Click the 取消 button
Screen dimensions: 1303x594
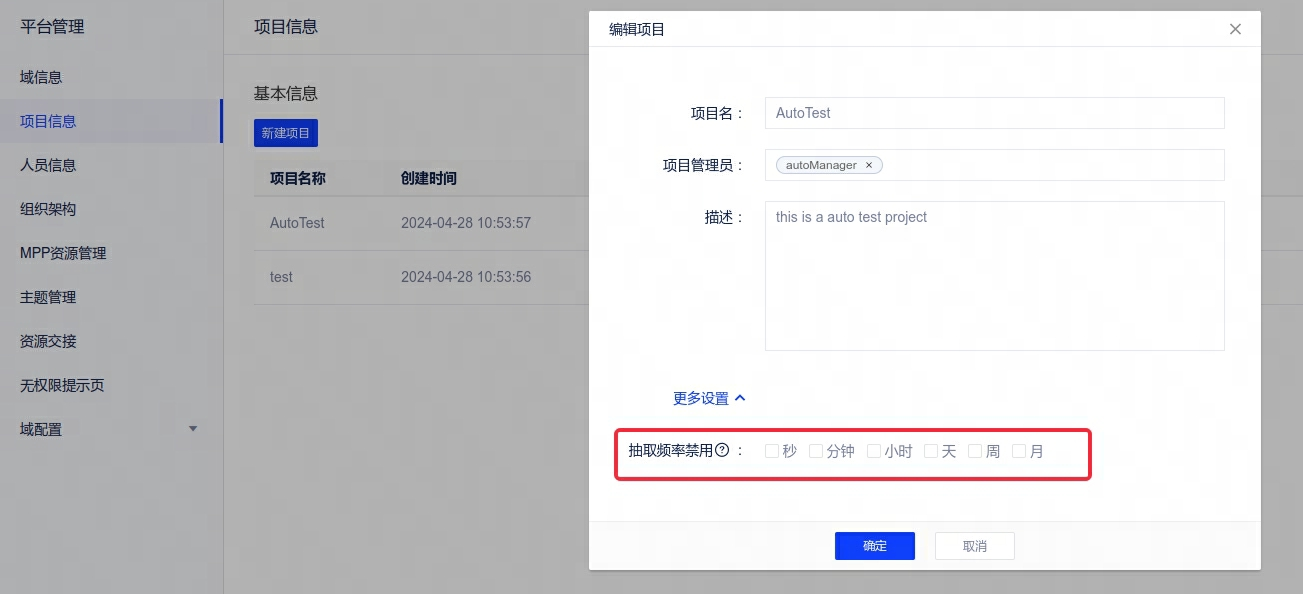coord(974,546)
